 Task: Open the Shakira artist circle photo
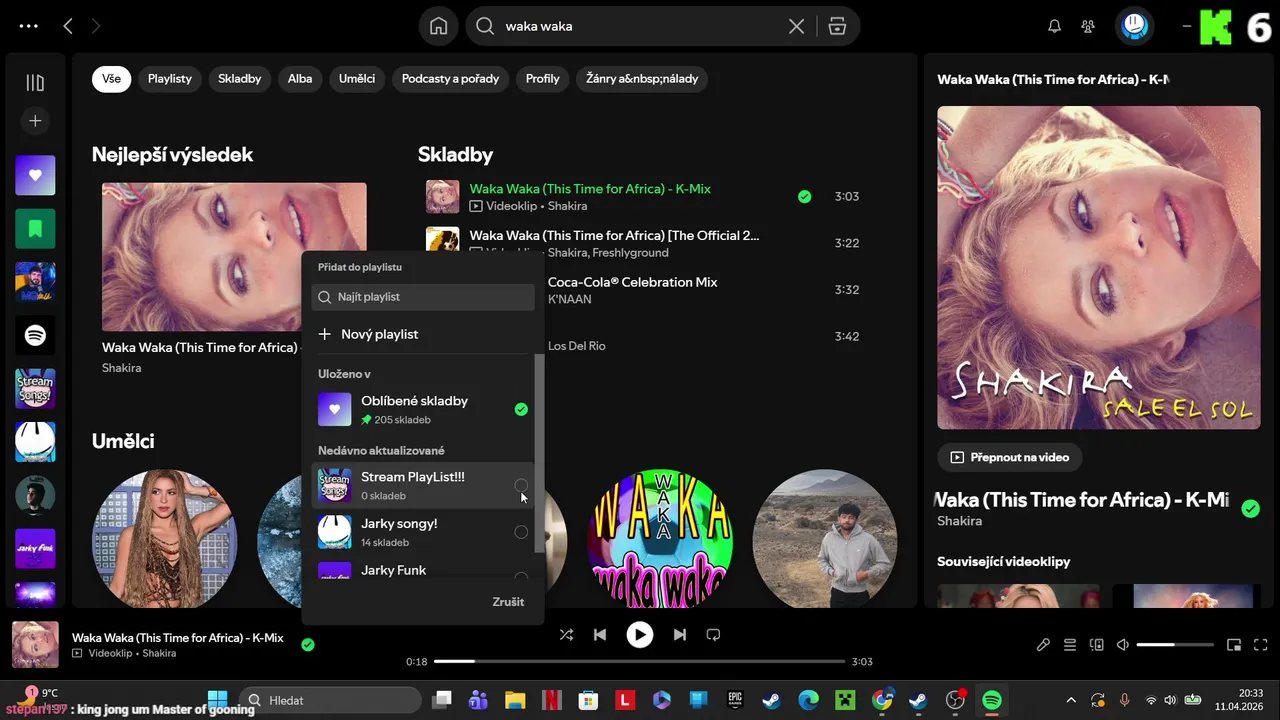(165, 540)
